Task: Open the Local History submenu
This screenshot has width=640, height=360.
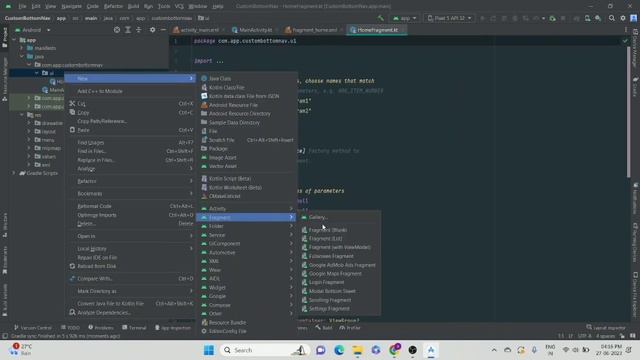Action: coord(131,249)
